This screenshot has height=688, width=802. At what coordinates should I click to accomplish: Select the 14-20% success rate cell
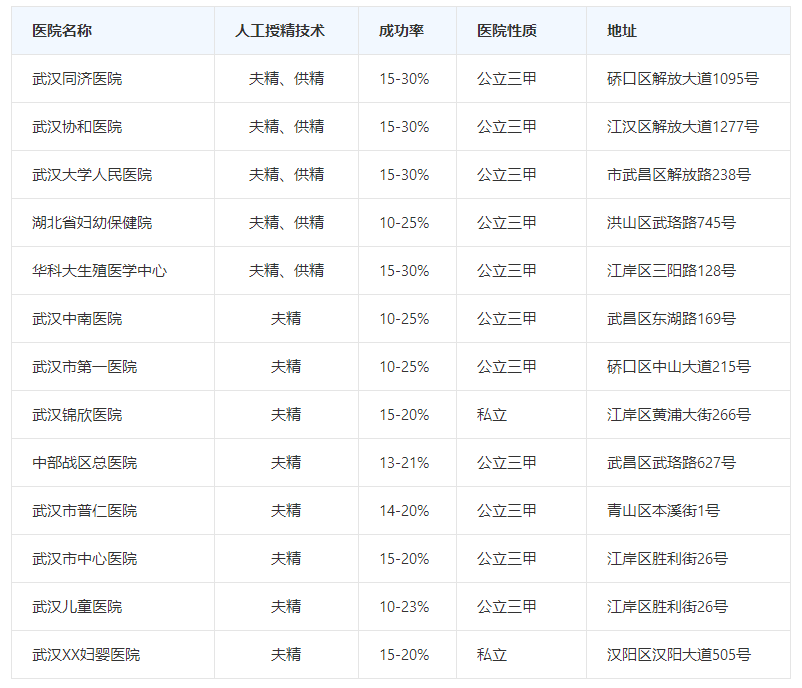404,511
